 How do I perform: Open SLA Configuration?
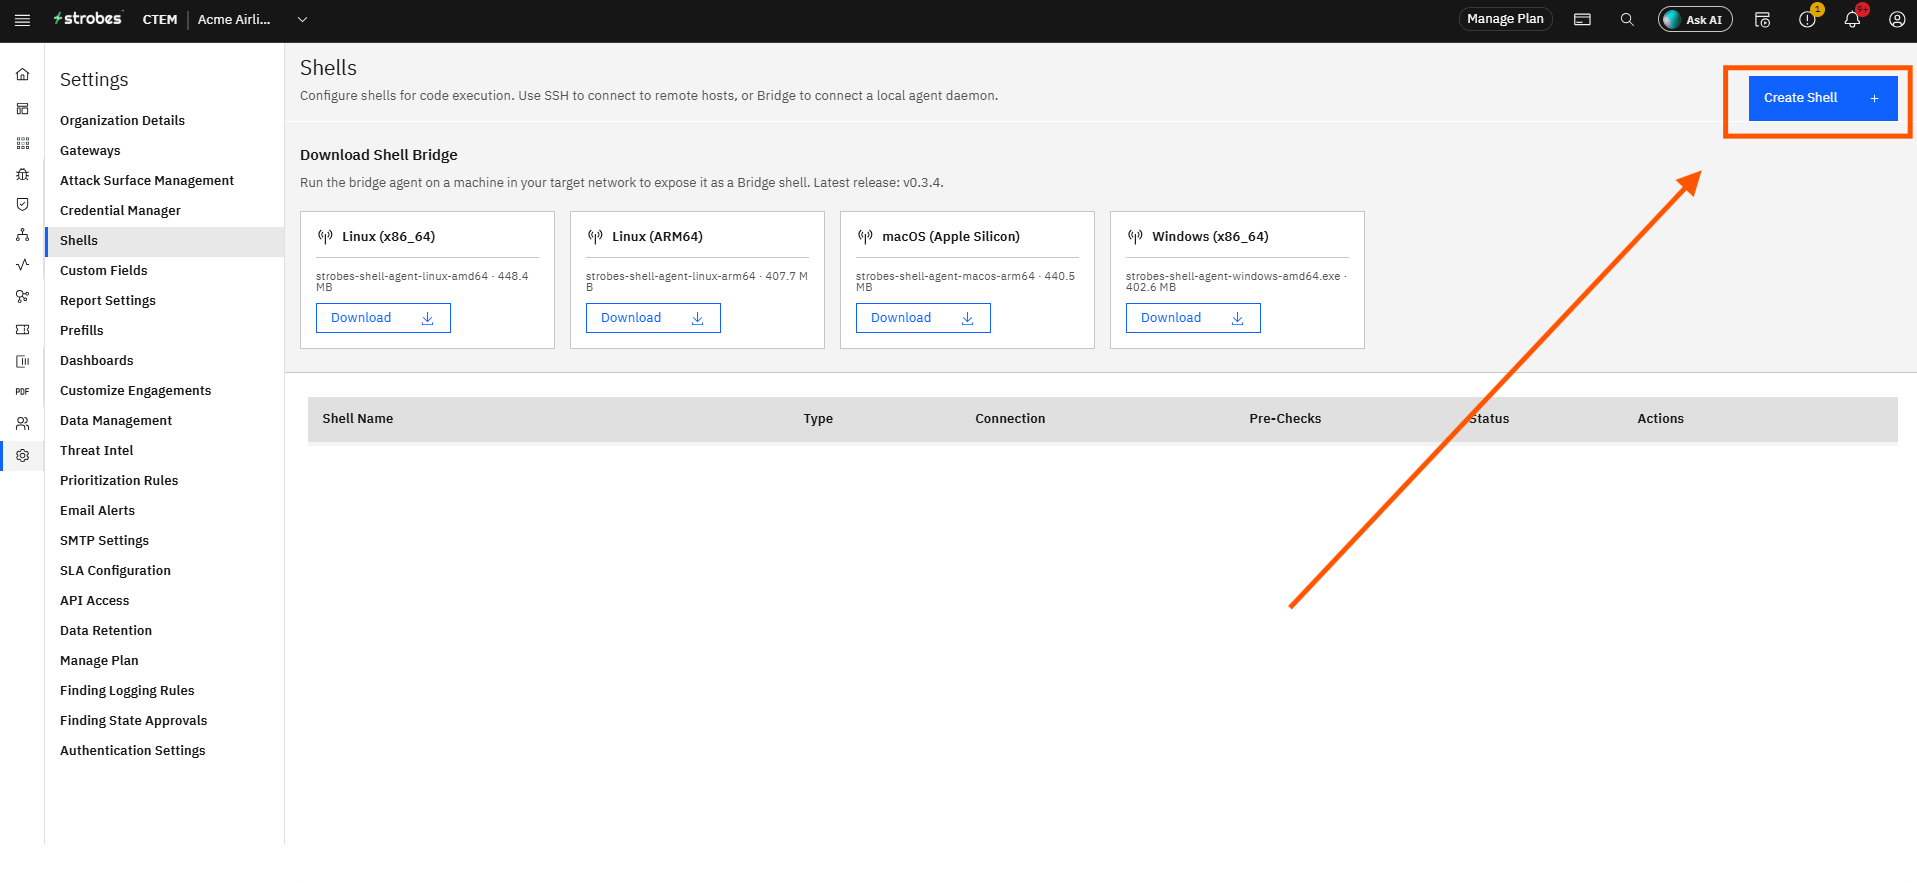[115, 571]
